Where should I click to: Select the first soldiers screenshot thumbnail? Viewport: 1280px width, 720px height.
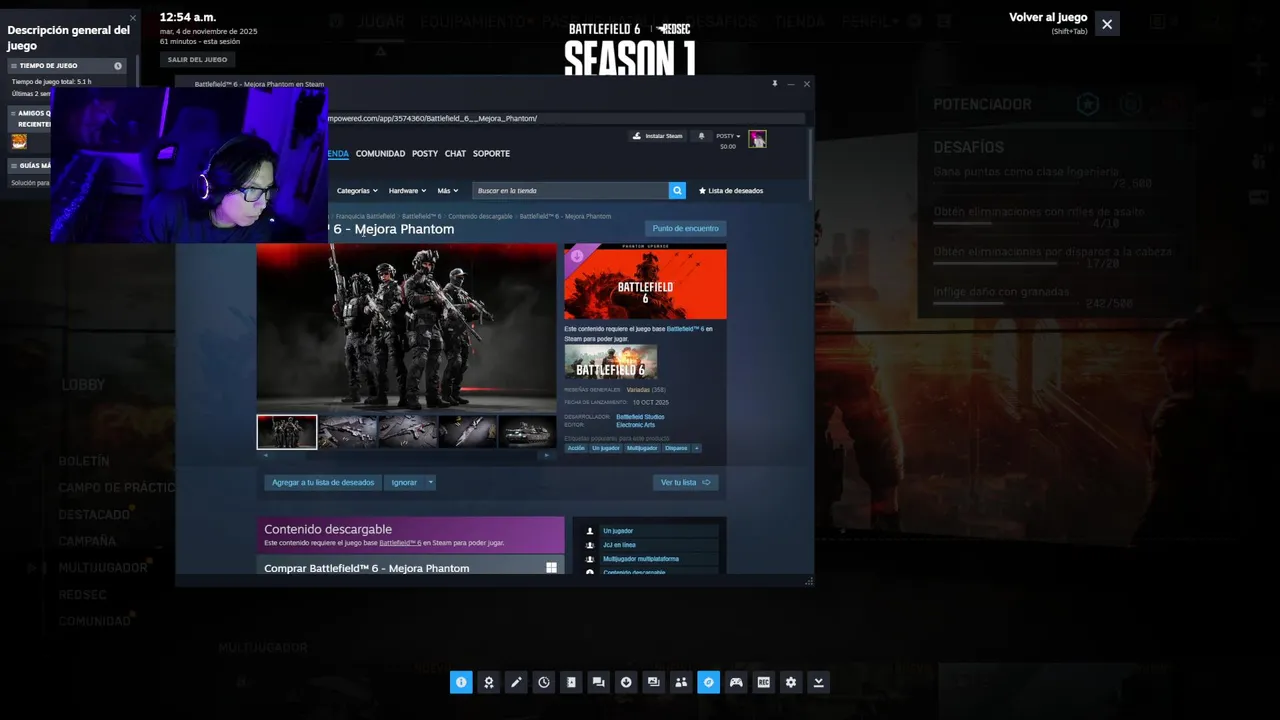click(x=287, y=432)
